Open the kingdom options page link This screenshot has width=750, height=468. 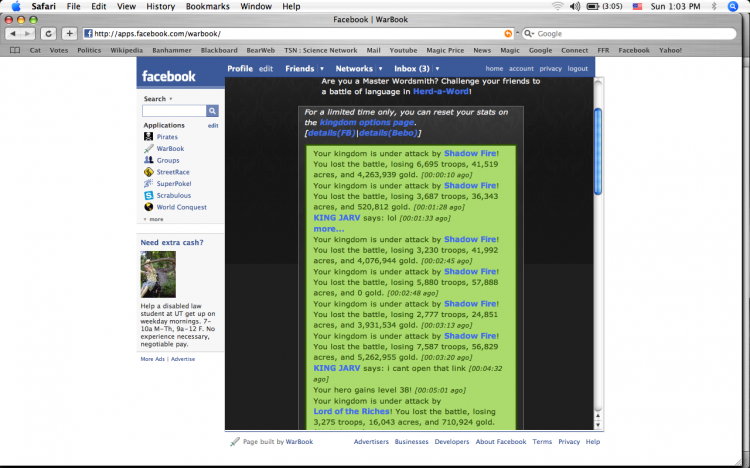[367, 123]
